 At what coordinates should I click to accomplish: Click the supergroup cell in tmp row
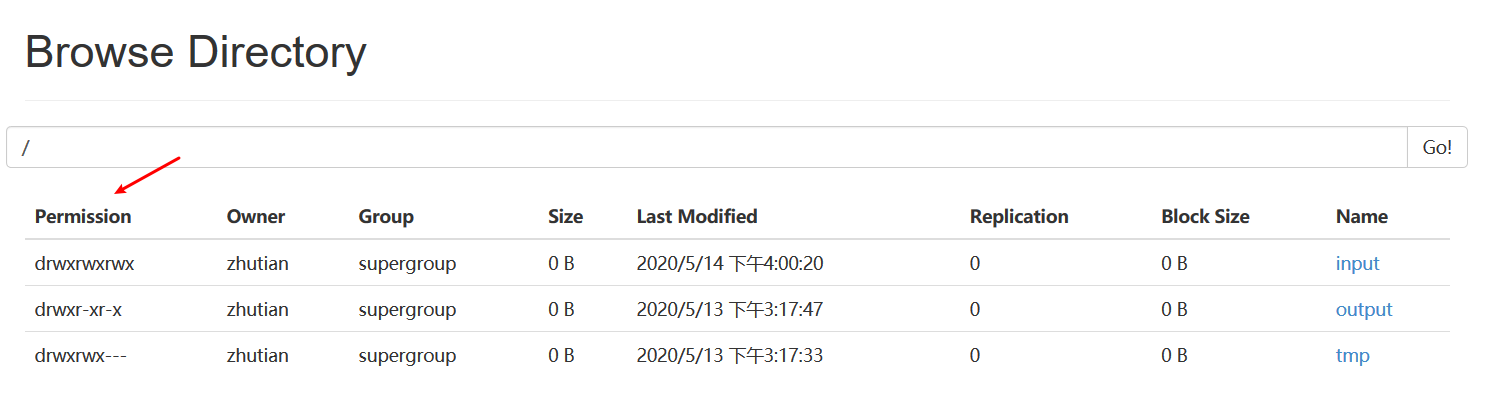pos(407,356)
